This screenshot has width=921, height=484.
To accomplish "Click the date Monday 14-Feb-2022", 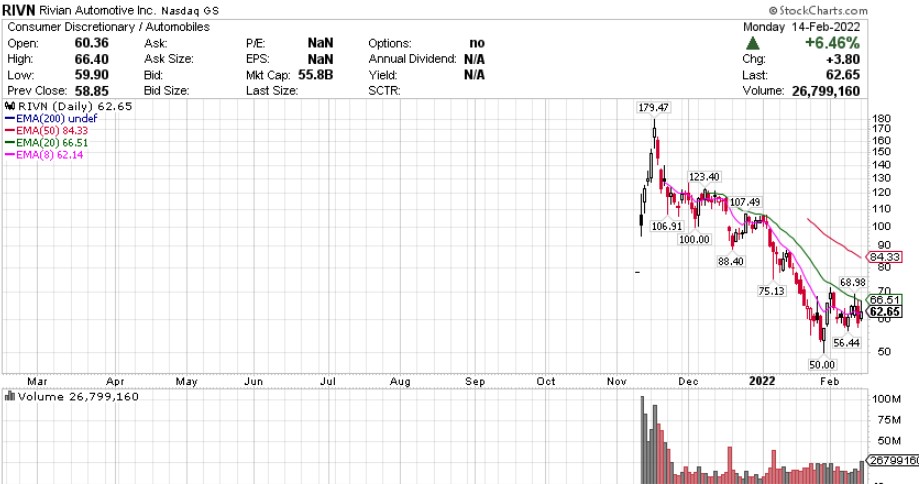I will click(801, 27).
